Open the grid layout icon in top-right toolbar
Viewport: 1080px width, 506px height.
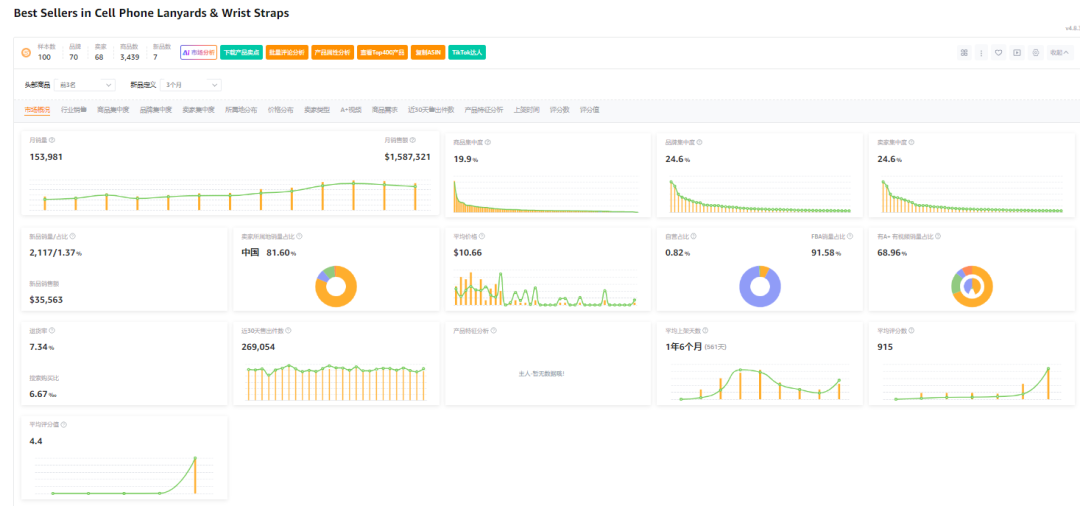click(x=964, y=52)
